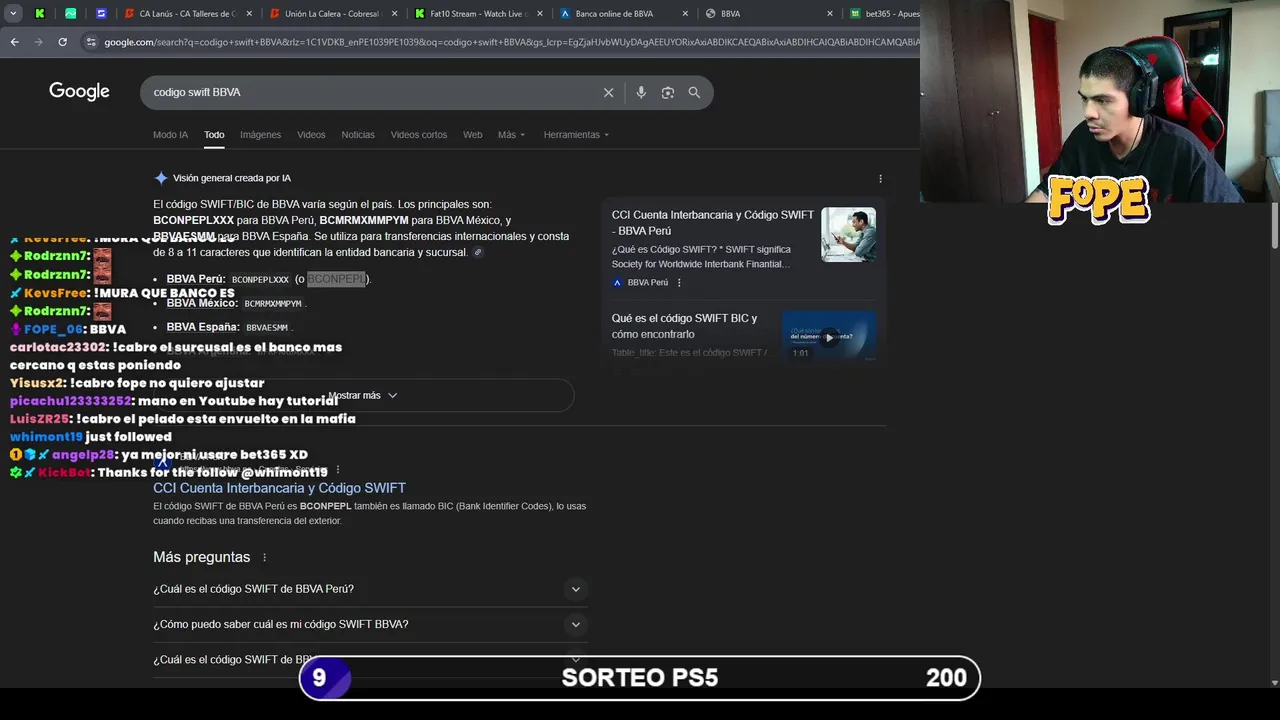Close the Banca online de BBVA tab
This screenshot has height=720, width=1280.
685,14
